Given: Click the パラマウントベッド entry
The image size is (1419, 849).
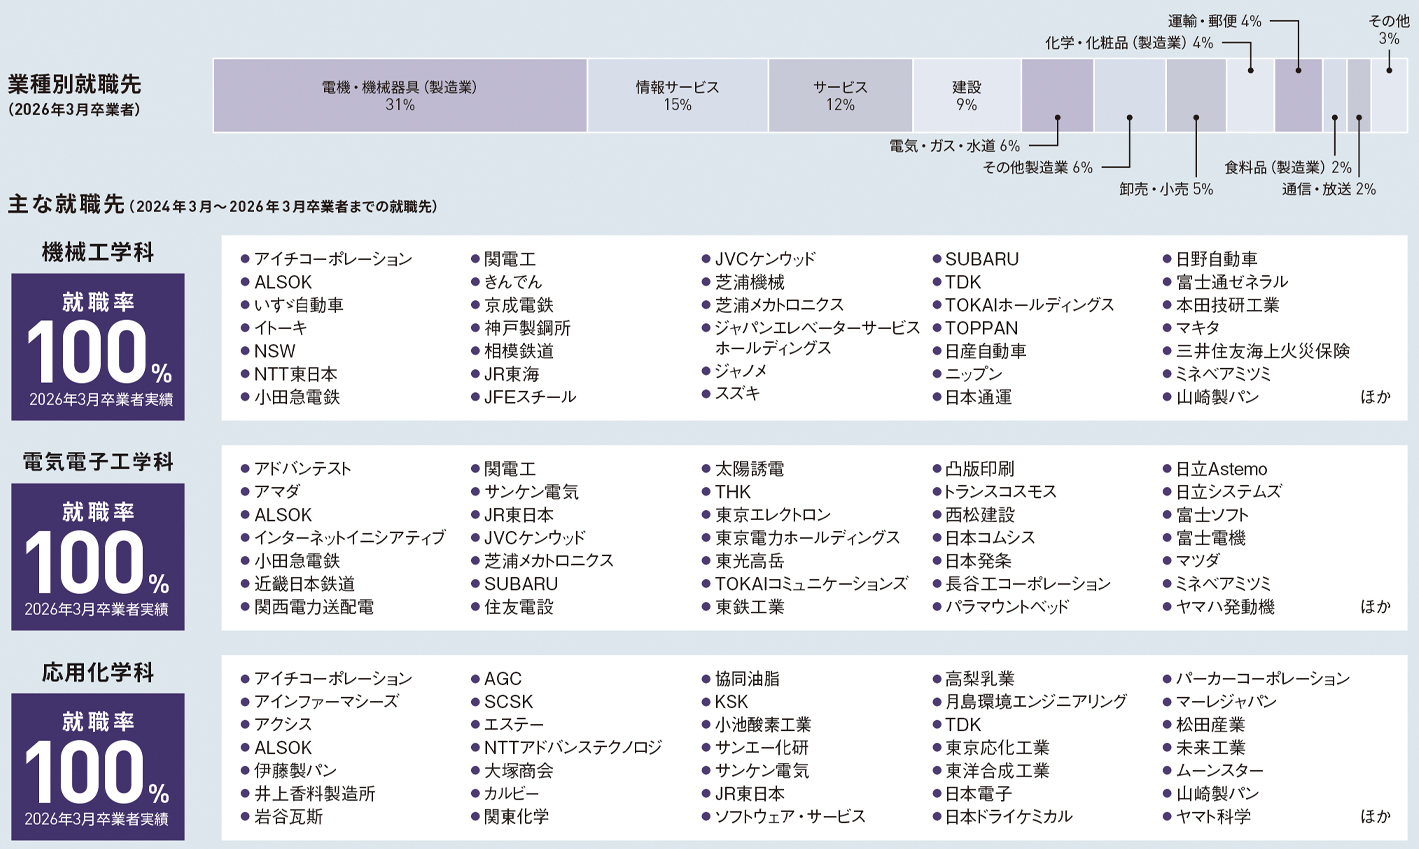Looking at the screenshot, I should pos(1008,607).
